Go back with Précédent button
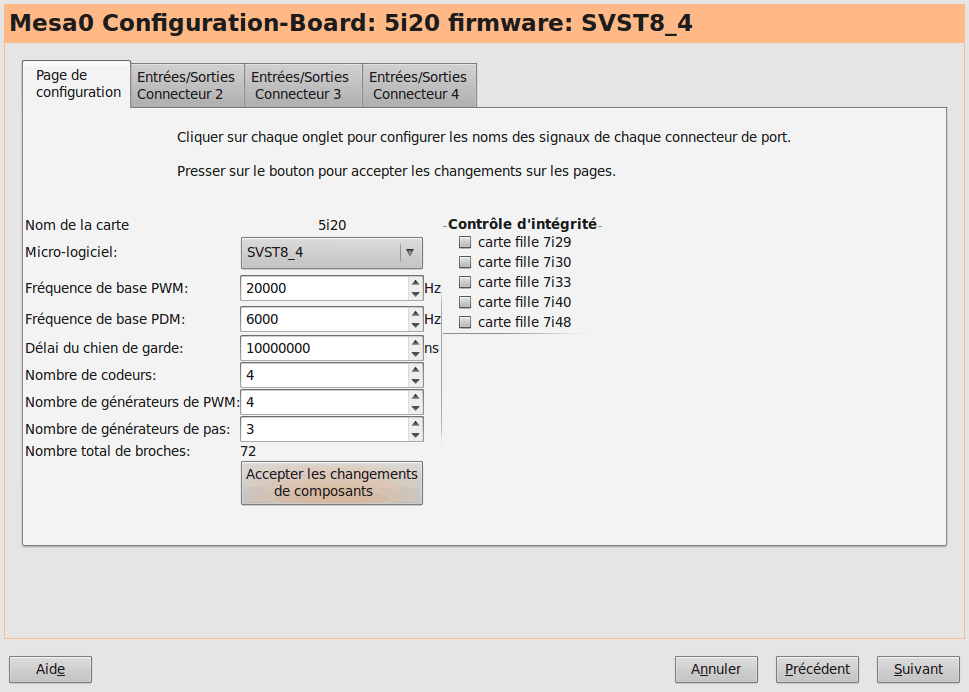Image resolution: width=969 pixels, height=692 pixels. (817, 669)
